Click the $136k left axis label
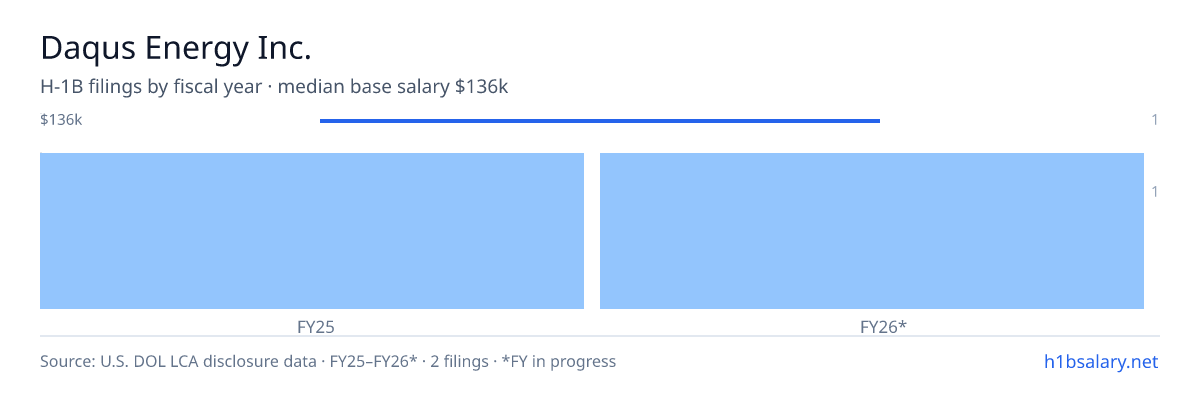This screenshot has height=400, width=1200. [x=61, y=120]
